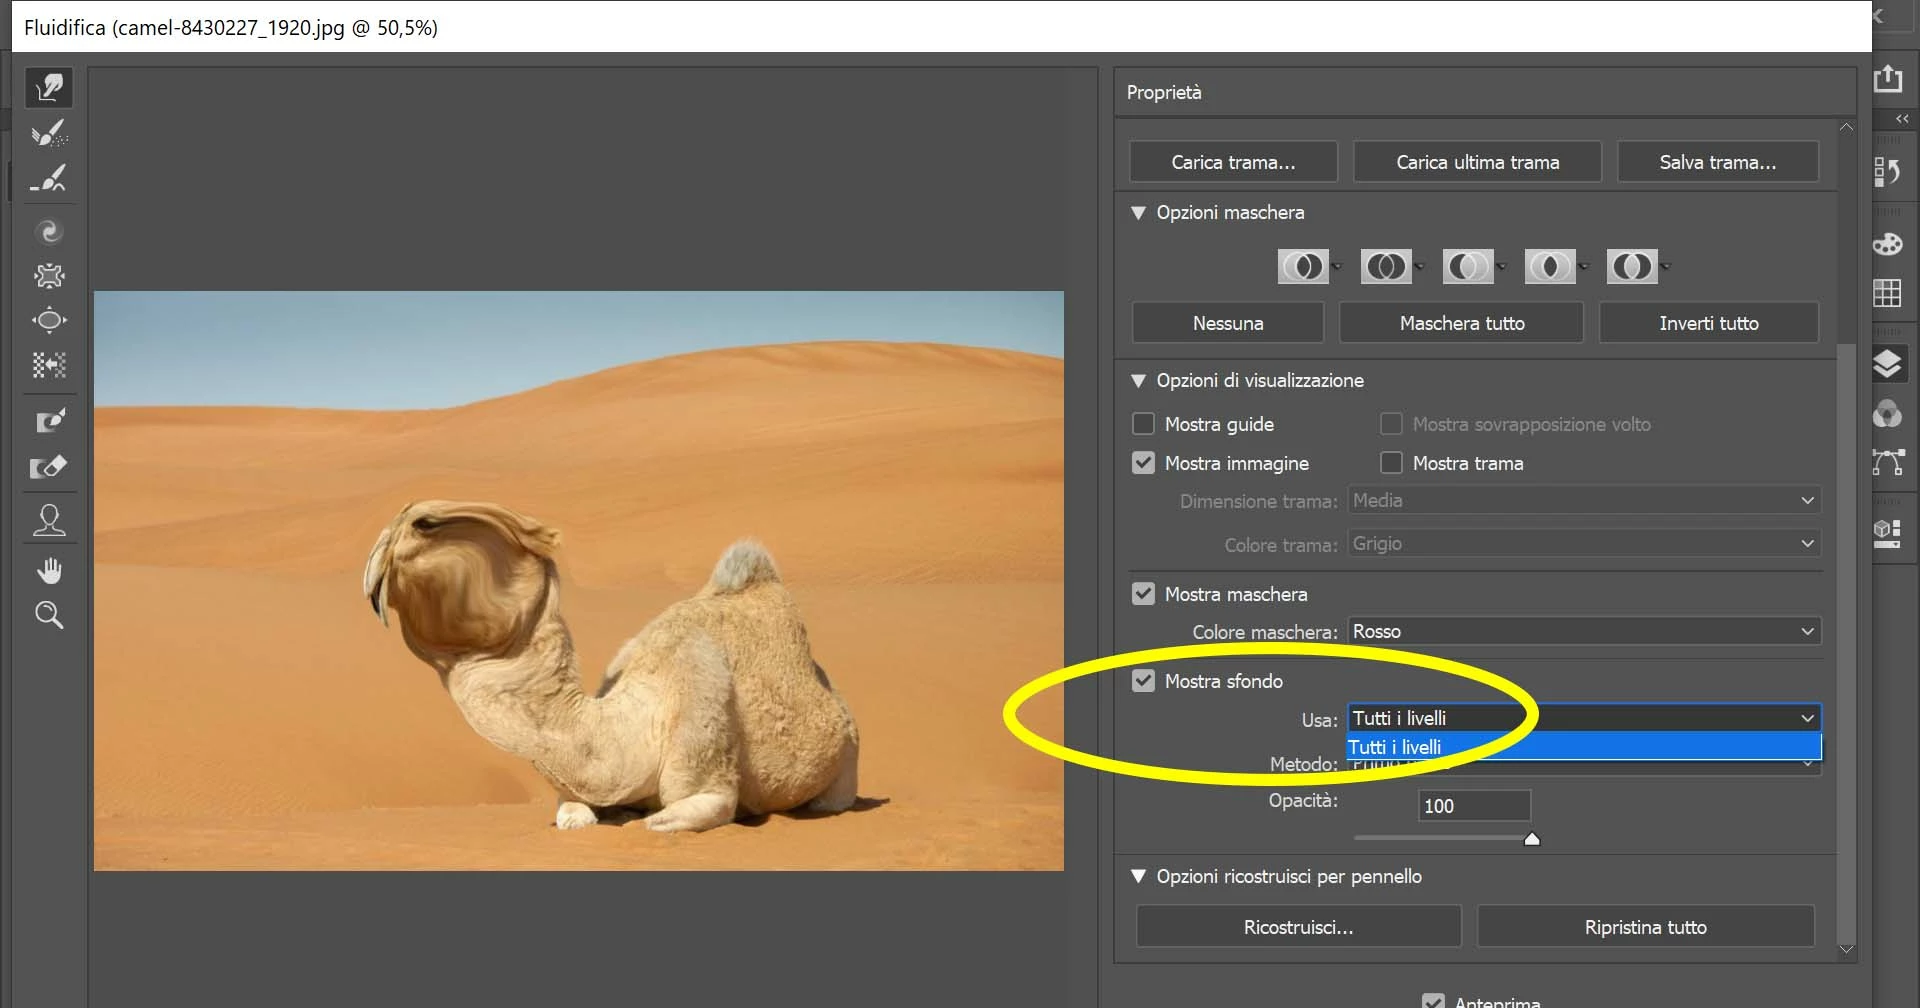Click the properties panel scroll-down arrow
The width and height of the screenshot is (1920, 1008).
click(x=1846, y=949)
